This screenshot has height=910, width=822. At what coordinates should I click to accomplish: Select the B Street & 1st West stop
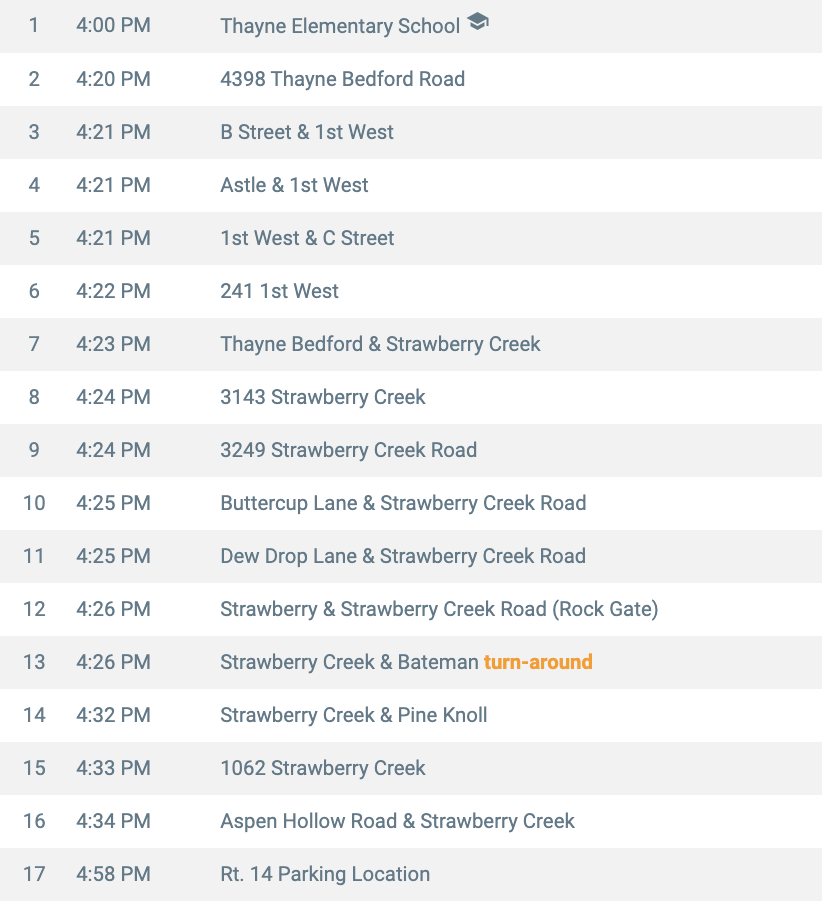[307, 132]
